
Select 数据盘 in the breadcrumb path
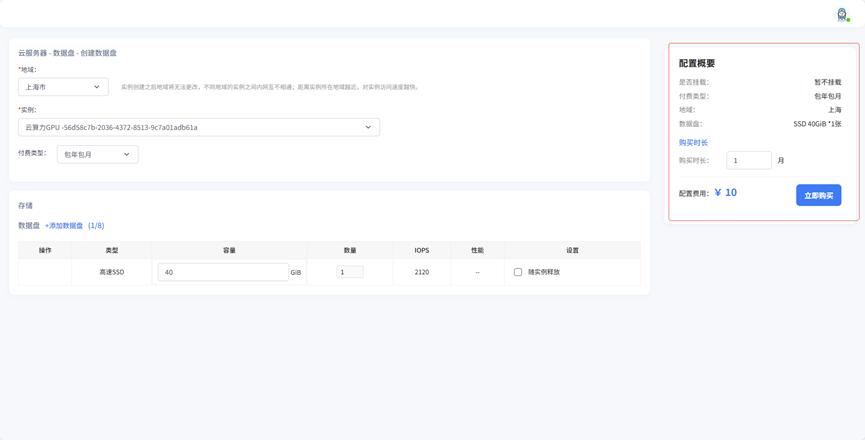point(63,53)
